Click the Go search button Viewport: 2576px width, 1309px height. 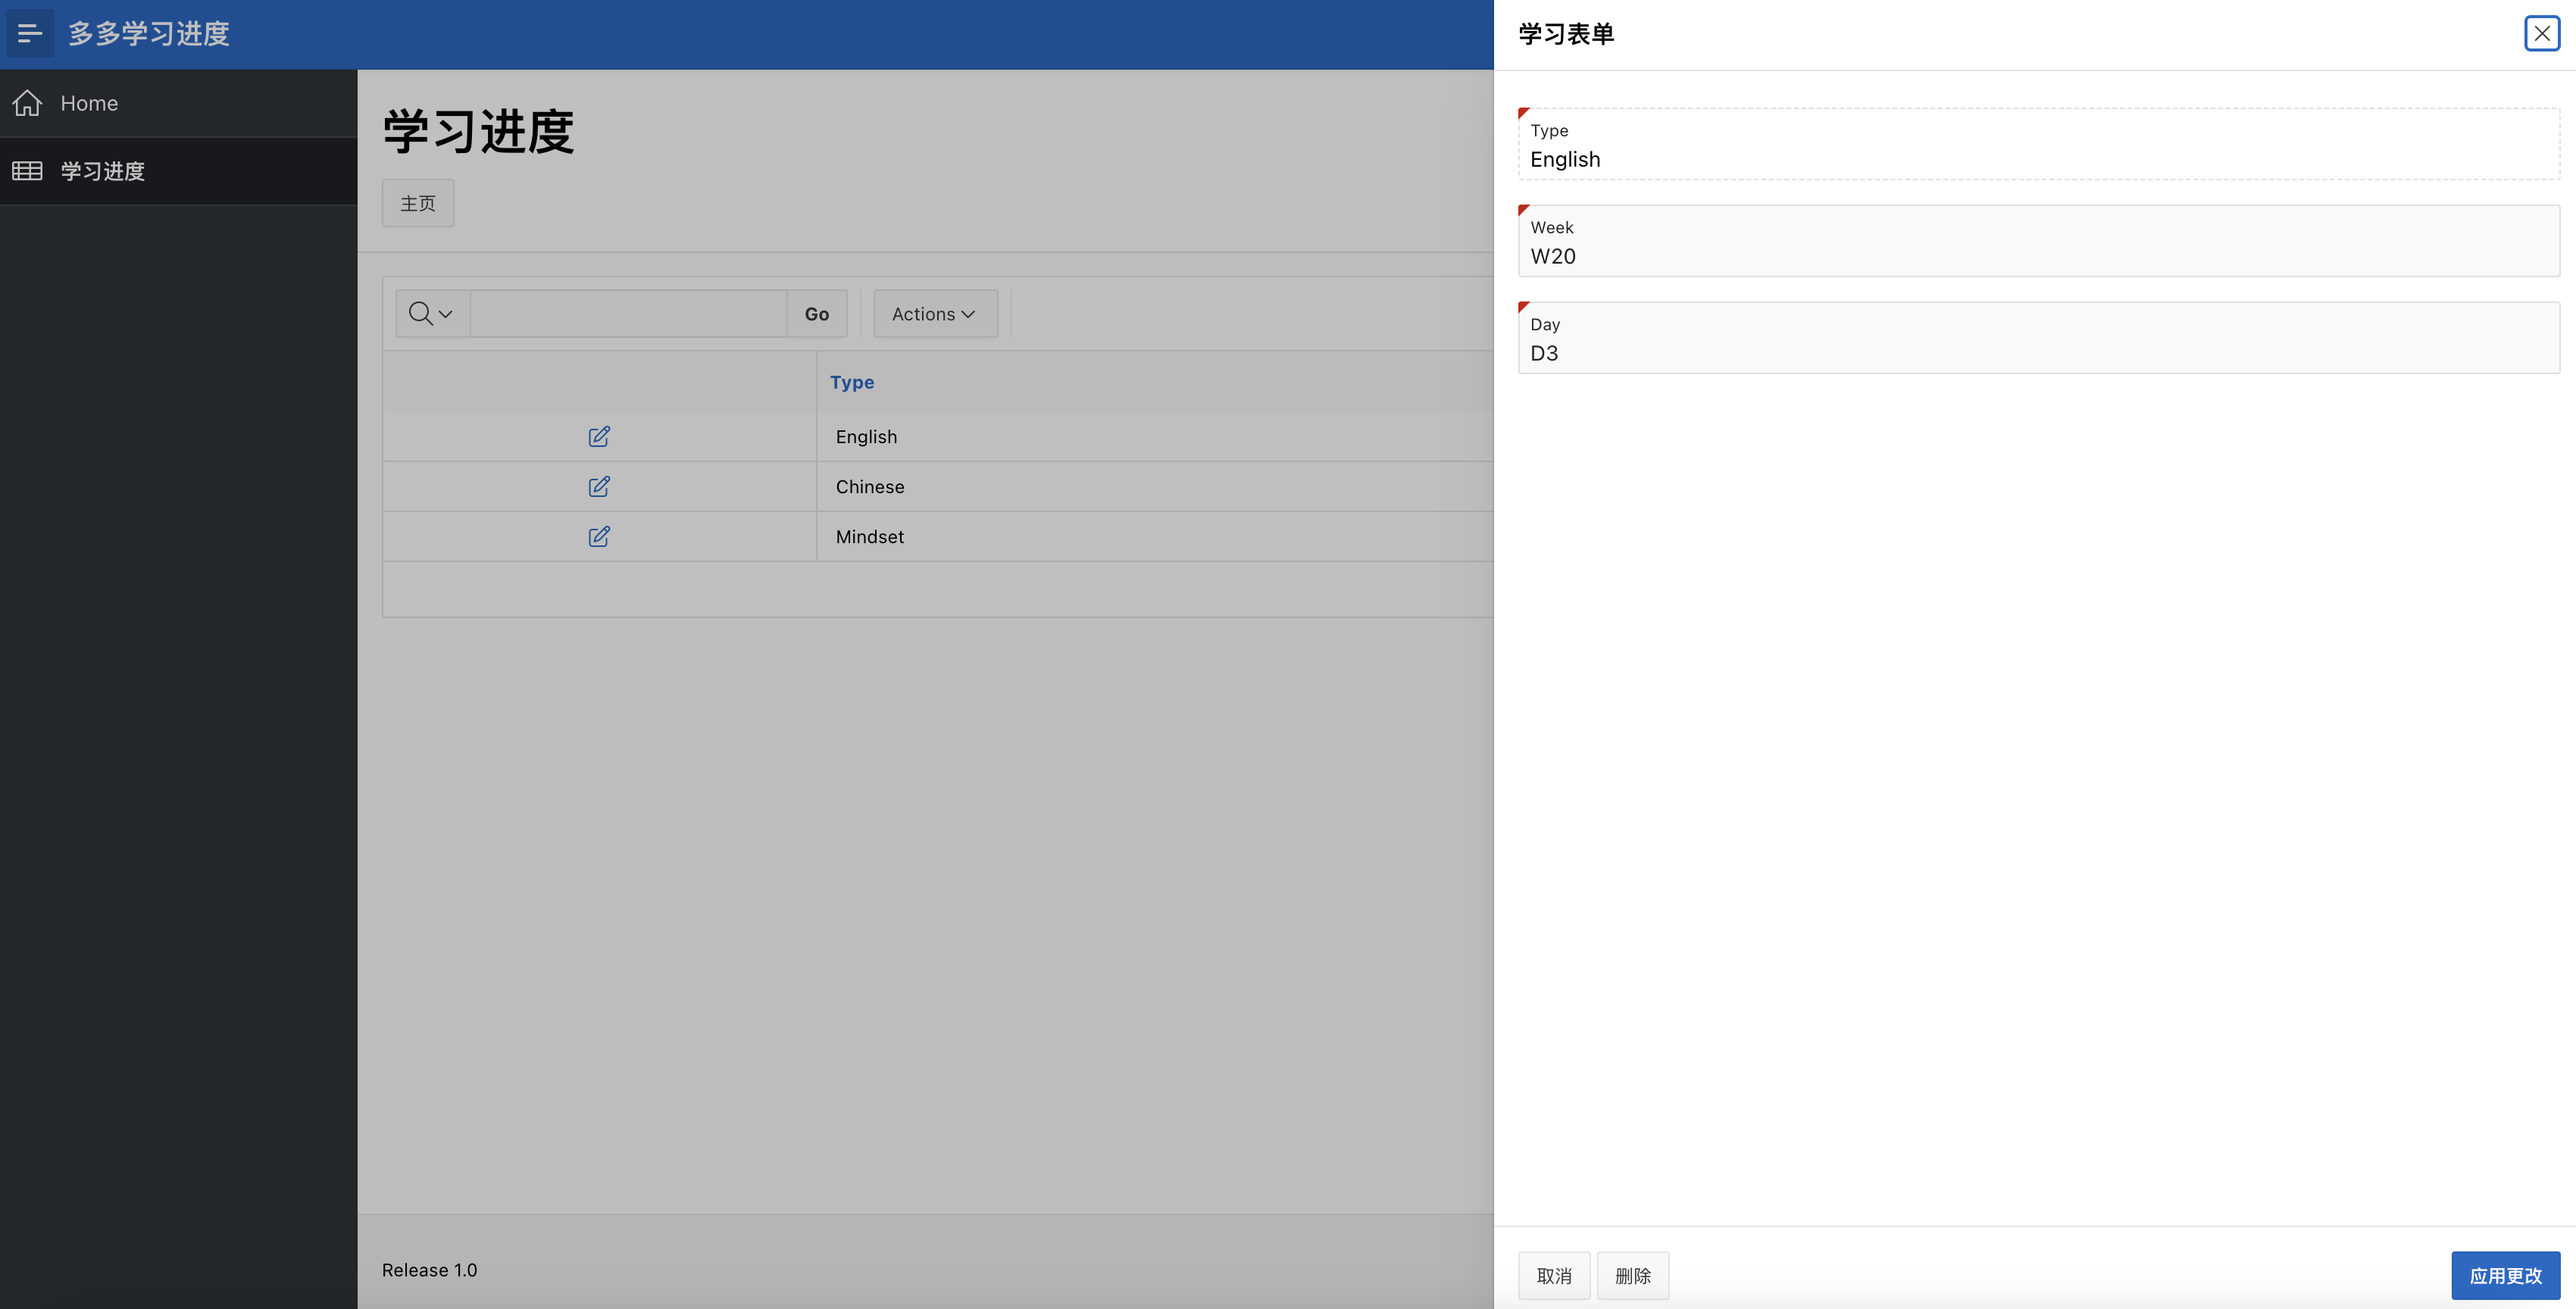coord(816,314)
